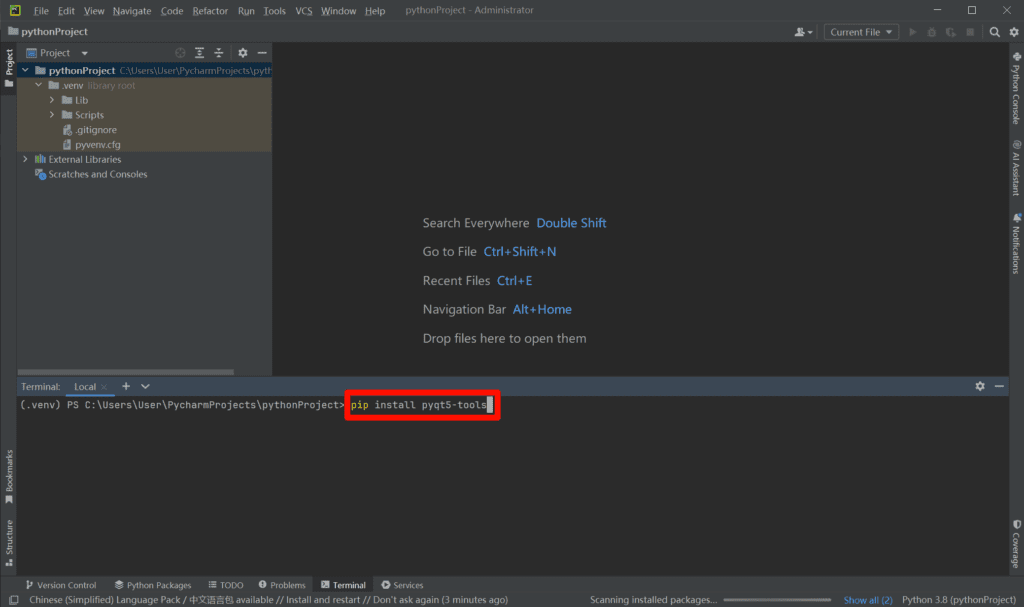Open the Notifications side panel

click(1016, 244)
